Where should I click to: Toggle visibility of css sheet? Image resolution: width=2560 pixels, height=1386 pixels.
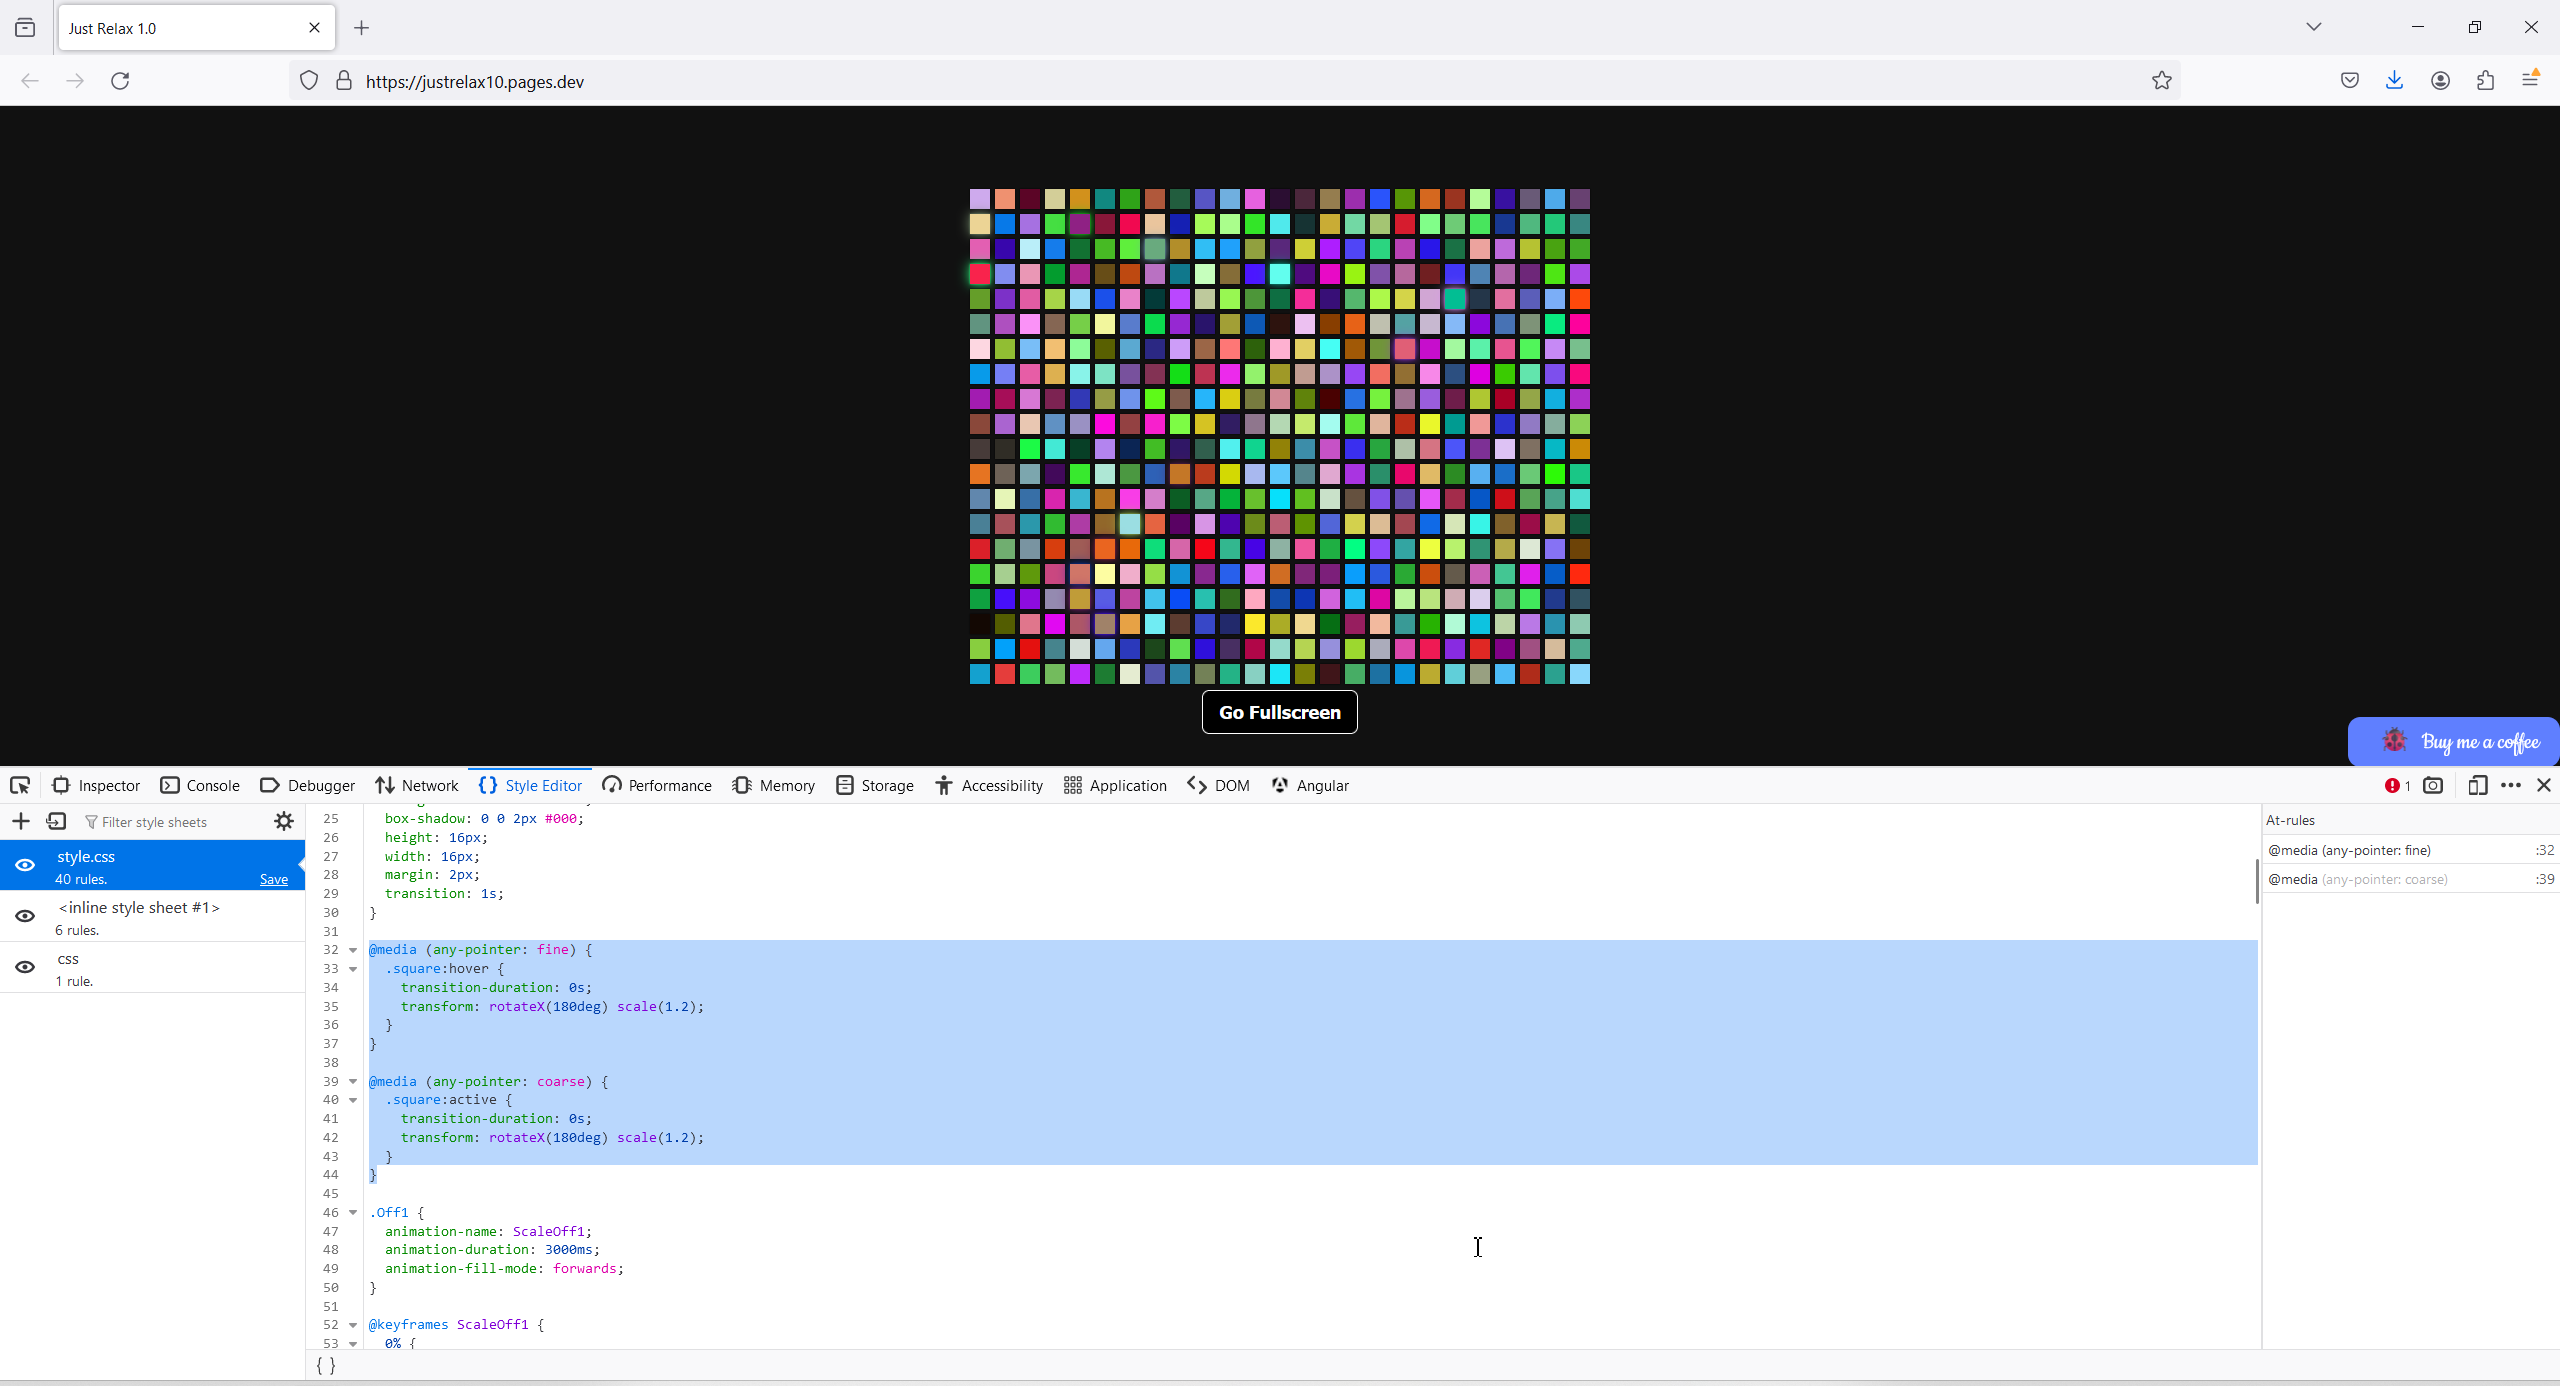[x=25, y=968]
